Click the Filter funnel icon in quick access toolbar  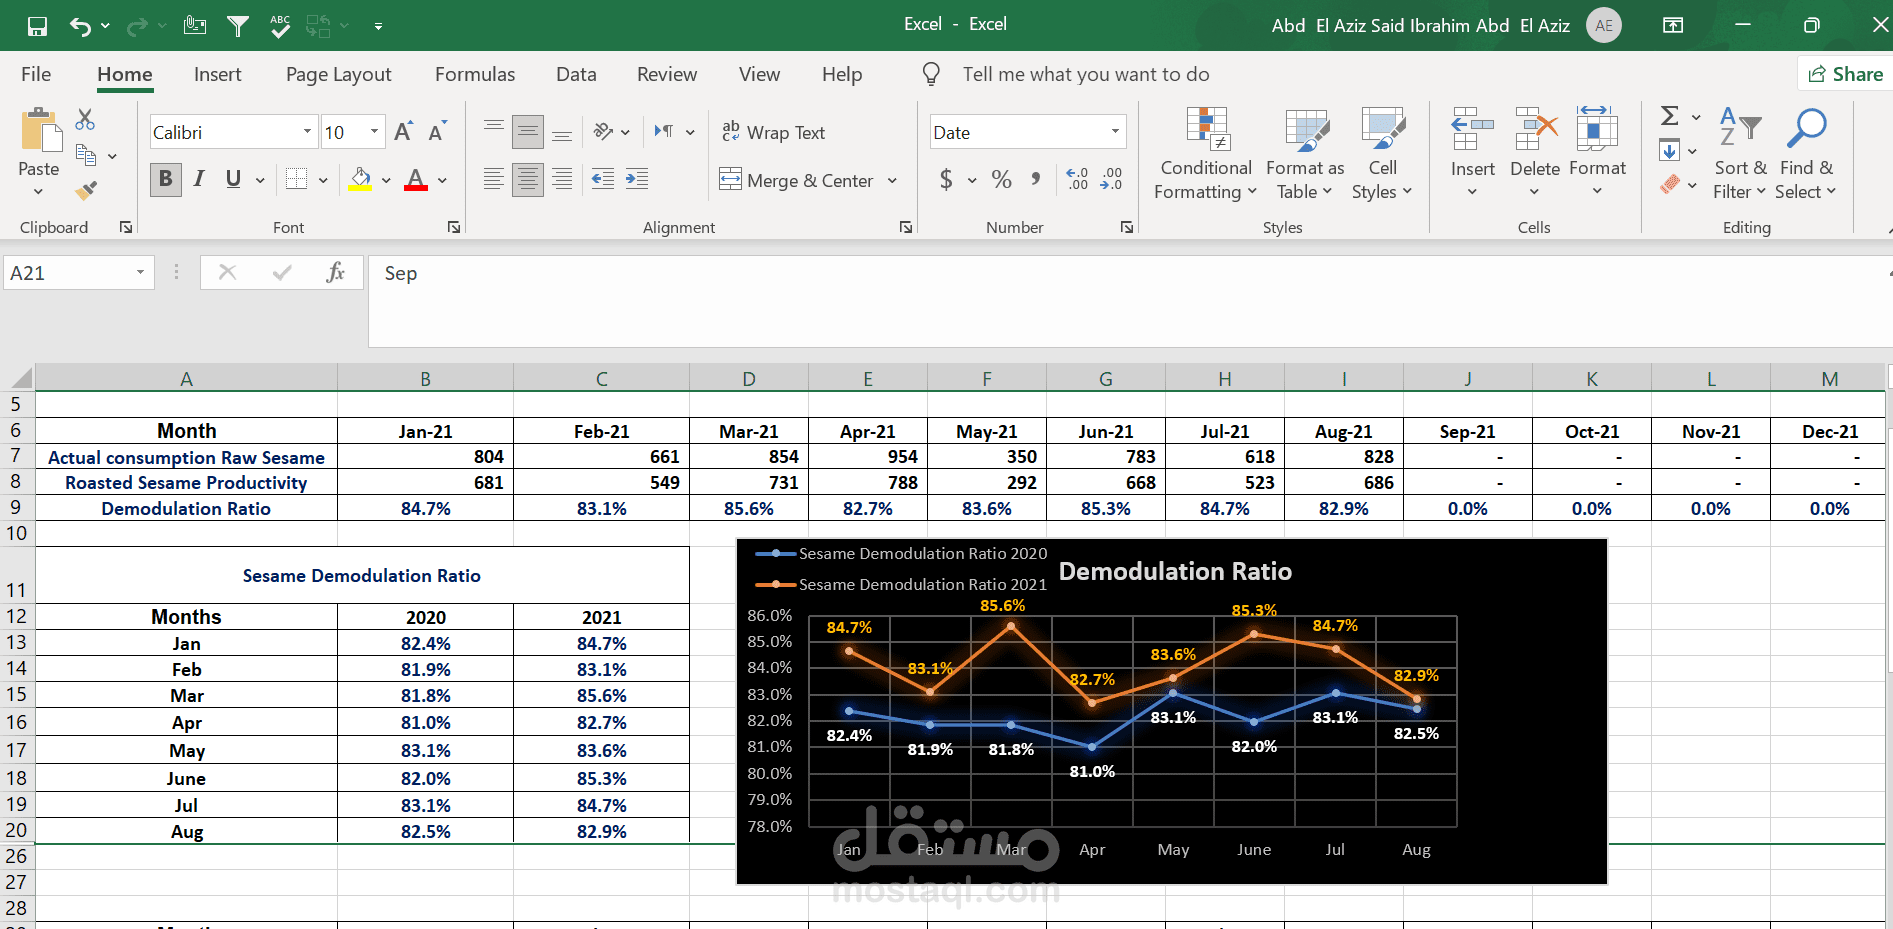(238, 26)
